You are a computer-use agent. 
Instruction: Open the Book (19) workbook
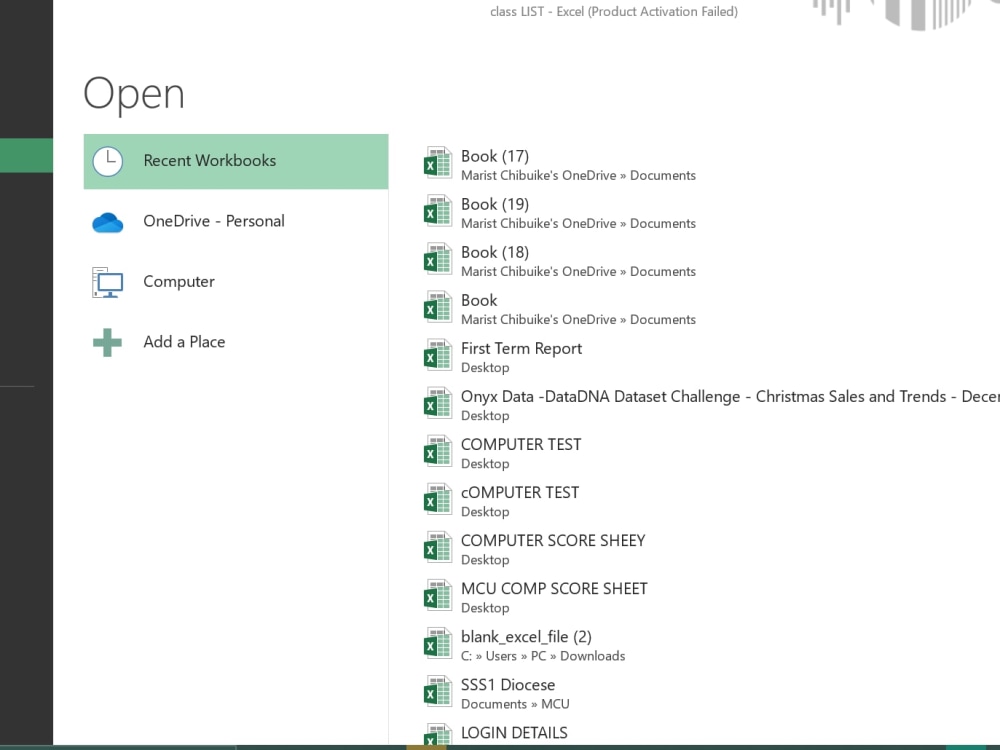[495, 204]
